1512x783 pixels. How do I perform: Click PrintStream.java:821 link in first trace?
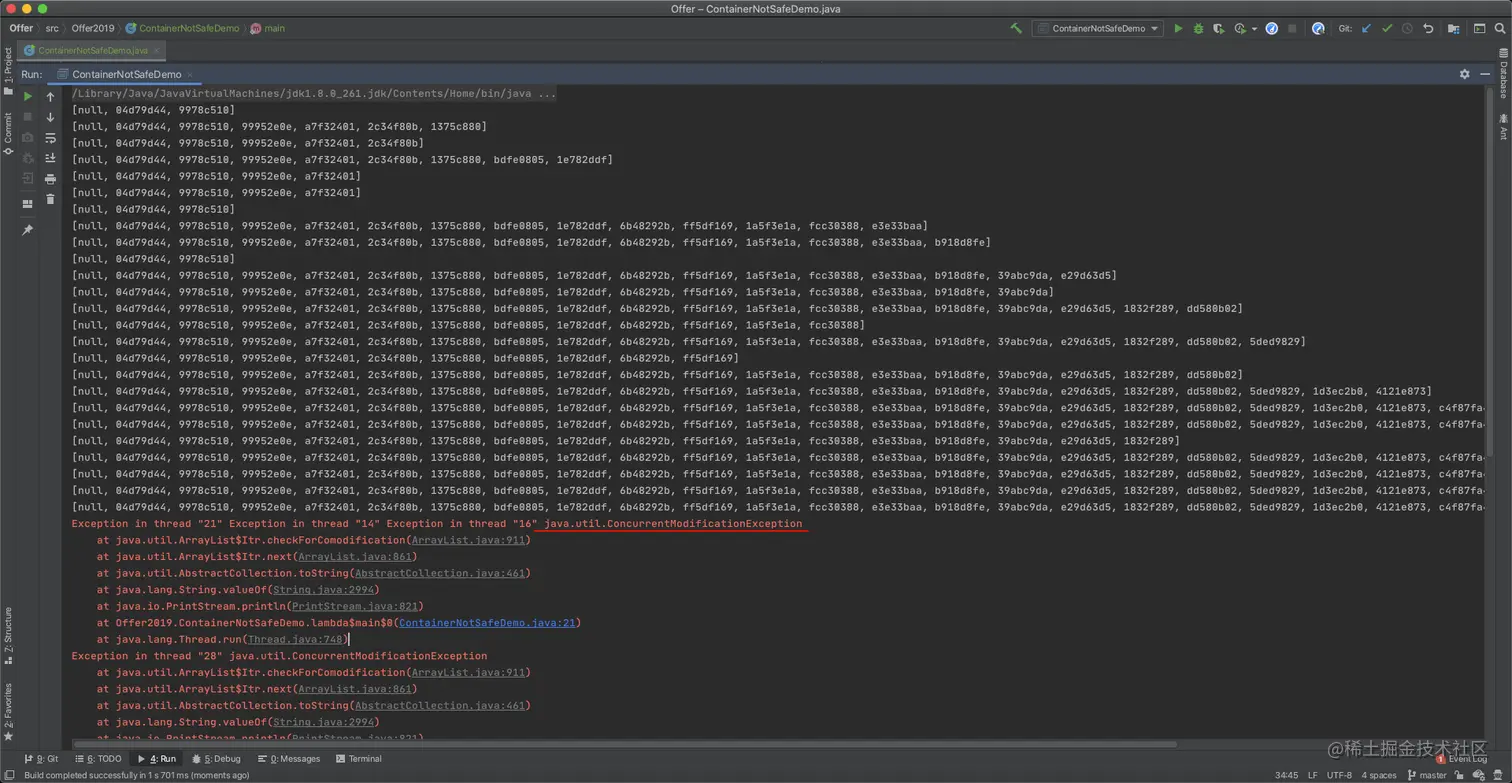354,606
